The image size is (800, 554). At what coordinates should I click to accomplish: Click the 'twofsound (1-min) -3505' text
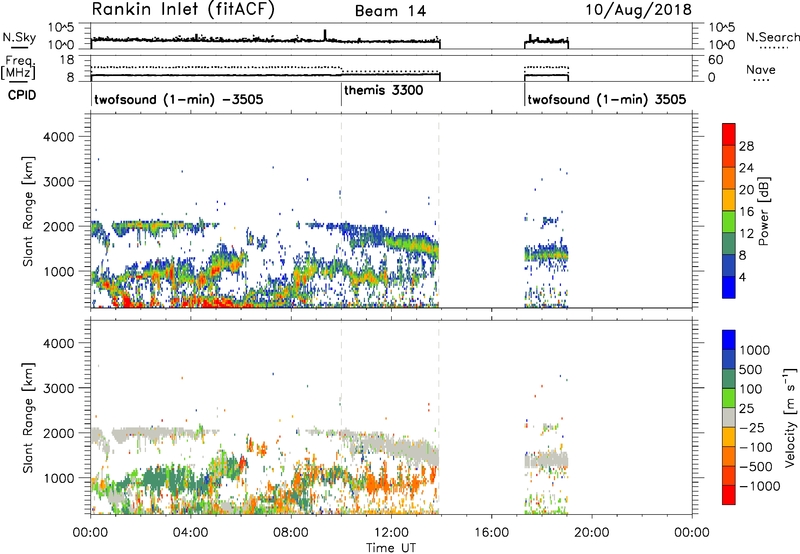pos(179,99)
